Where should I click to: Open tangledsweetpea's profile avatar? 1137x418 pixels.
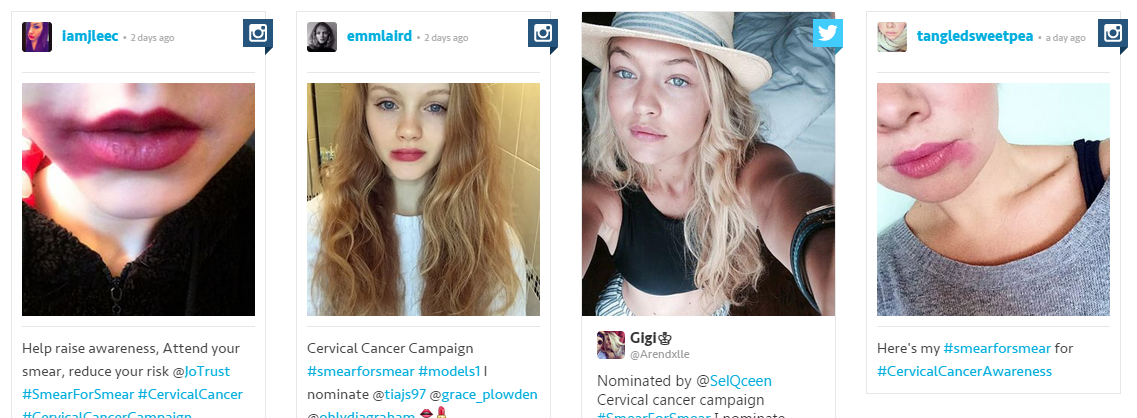point(892,37)
